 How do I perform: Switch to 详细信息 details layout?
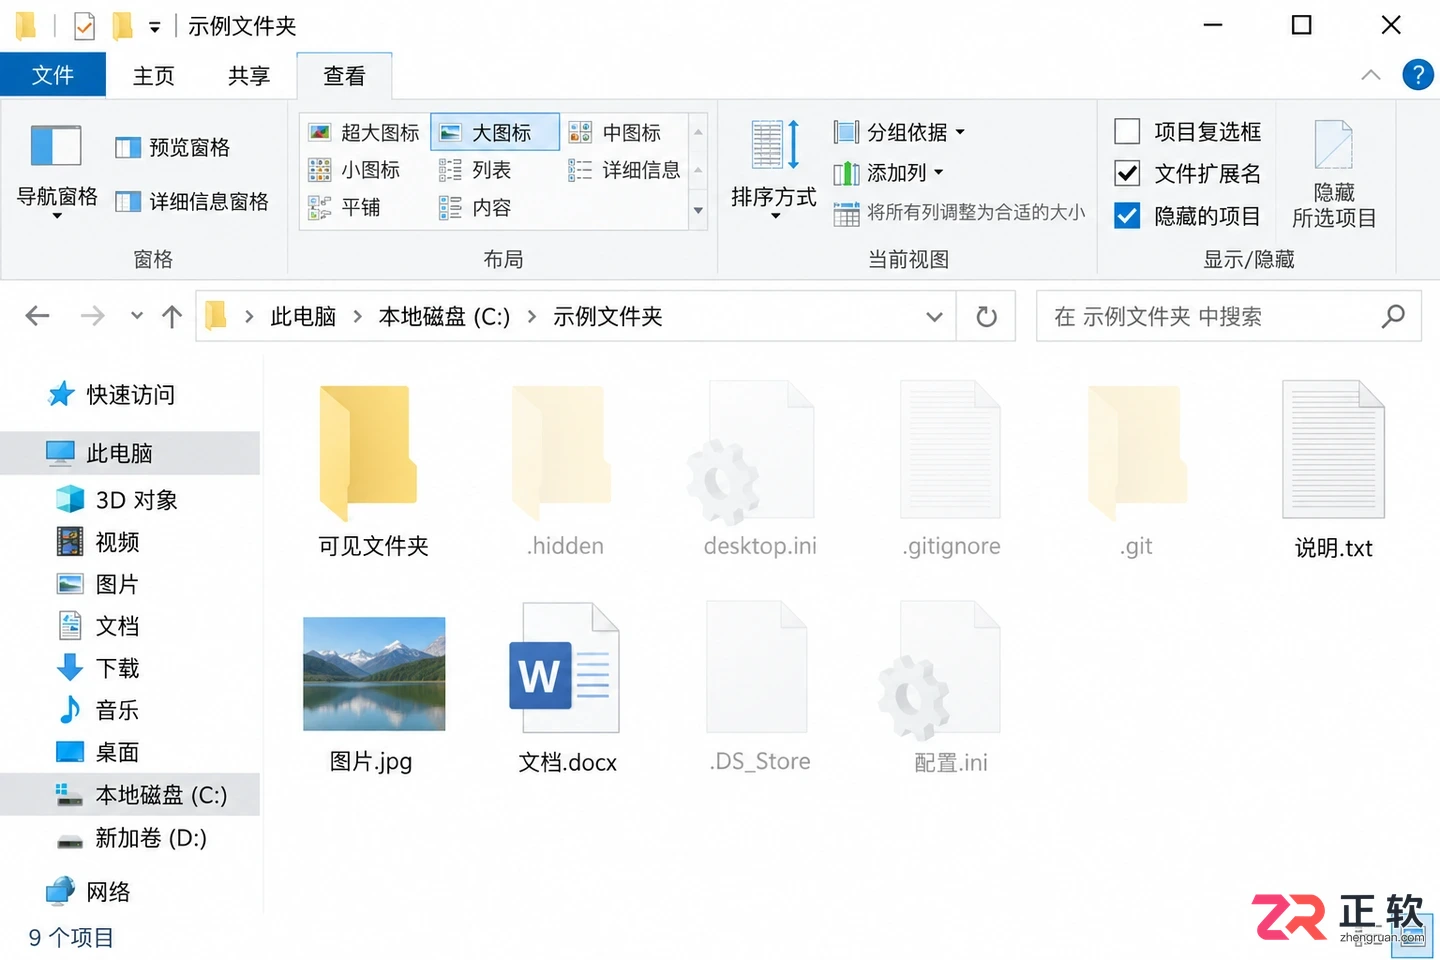[624, 170]
